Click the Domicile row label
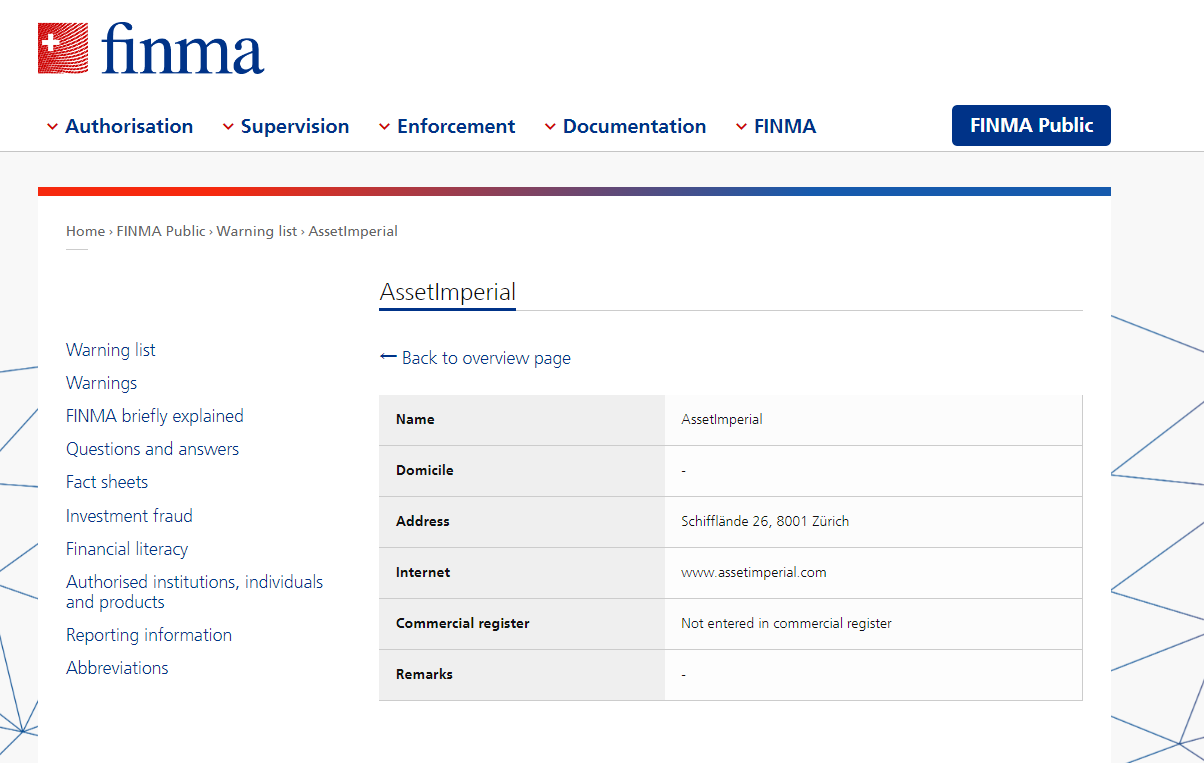The width and height of the screenshot is (1204, 763). [425, 470]
